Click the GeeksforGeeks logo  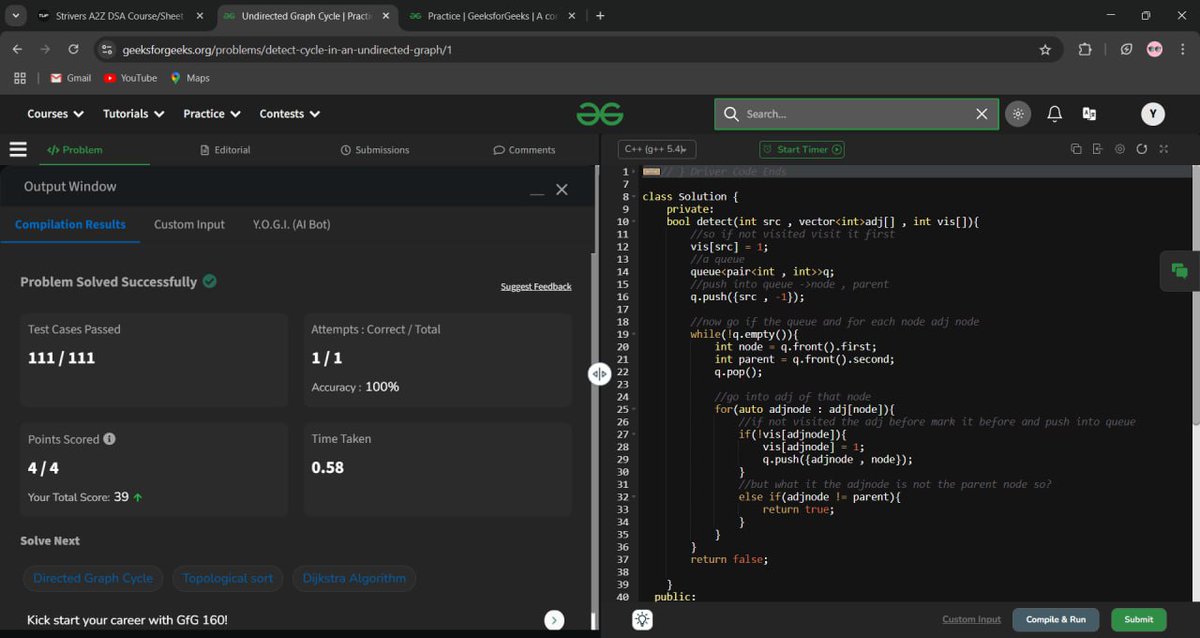pos(600,114)
